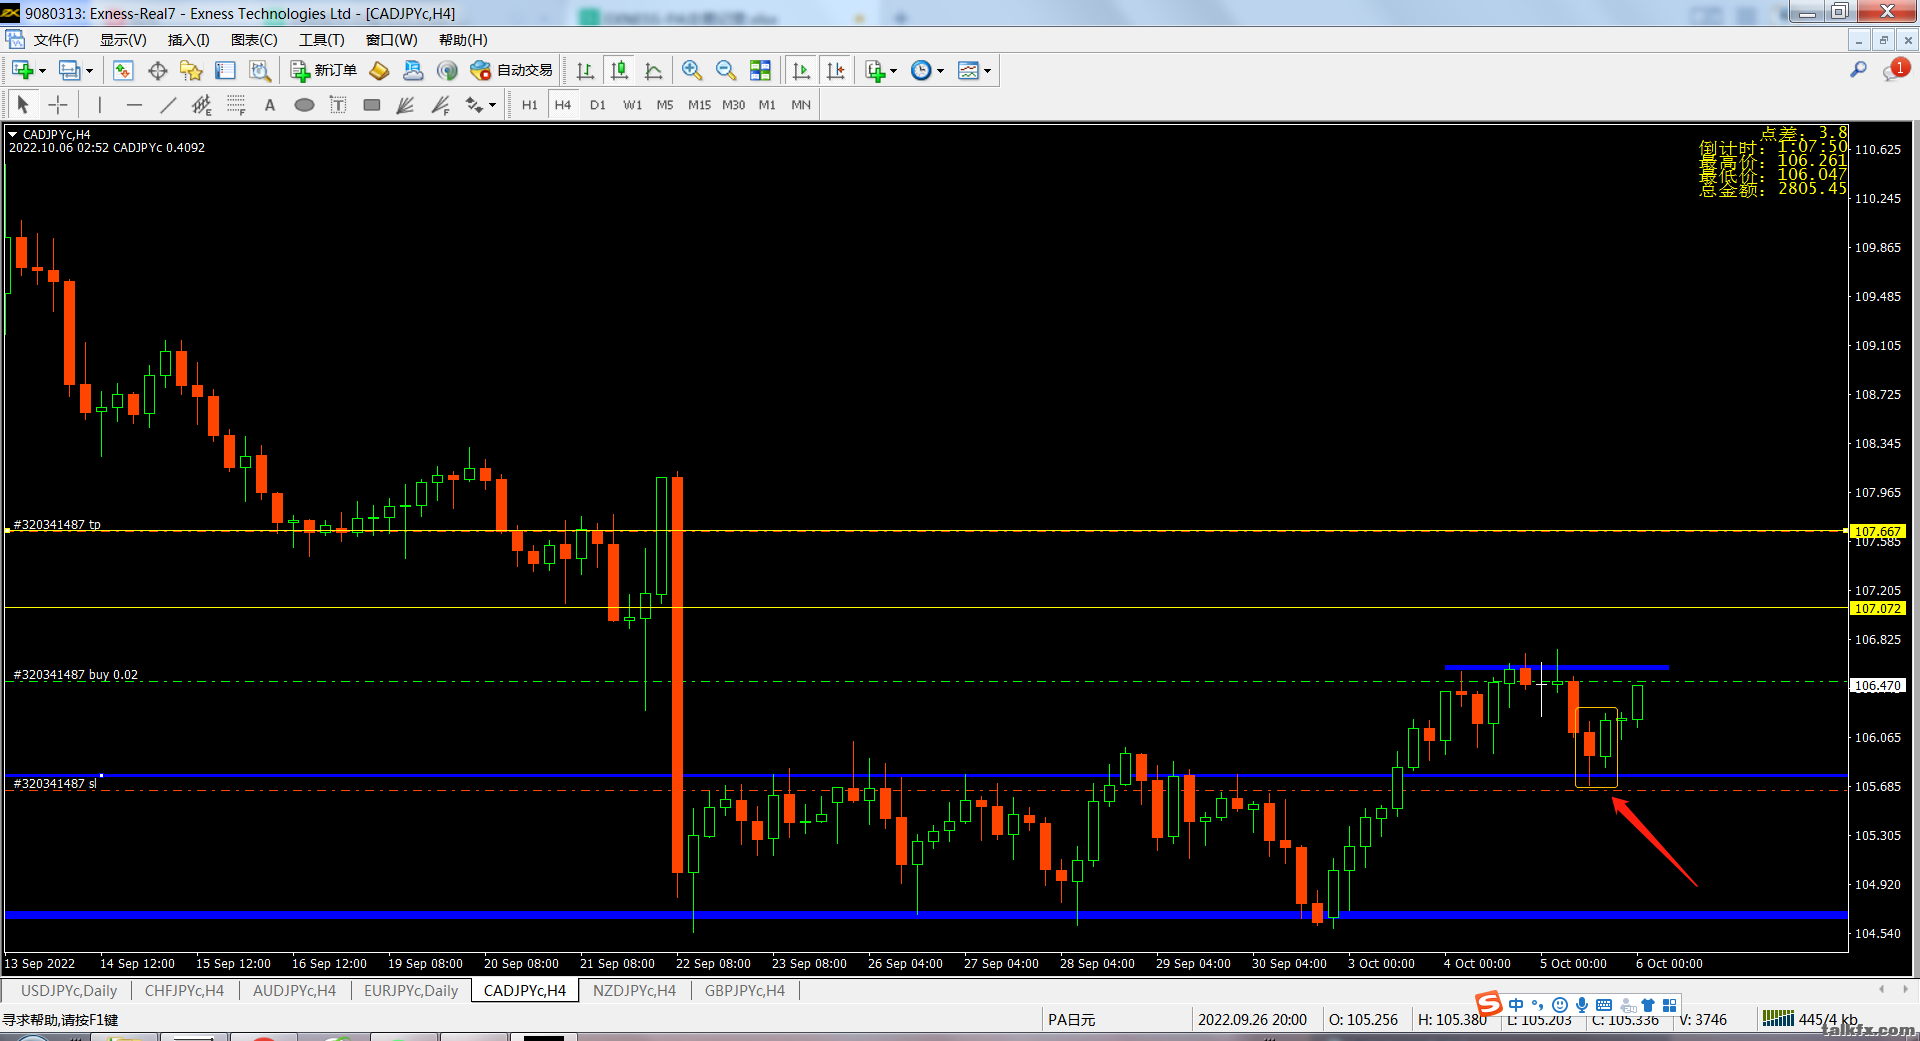
Task: Select the text label tool
Action: point(338,104)
